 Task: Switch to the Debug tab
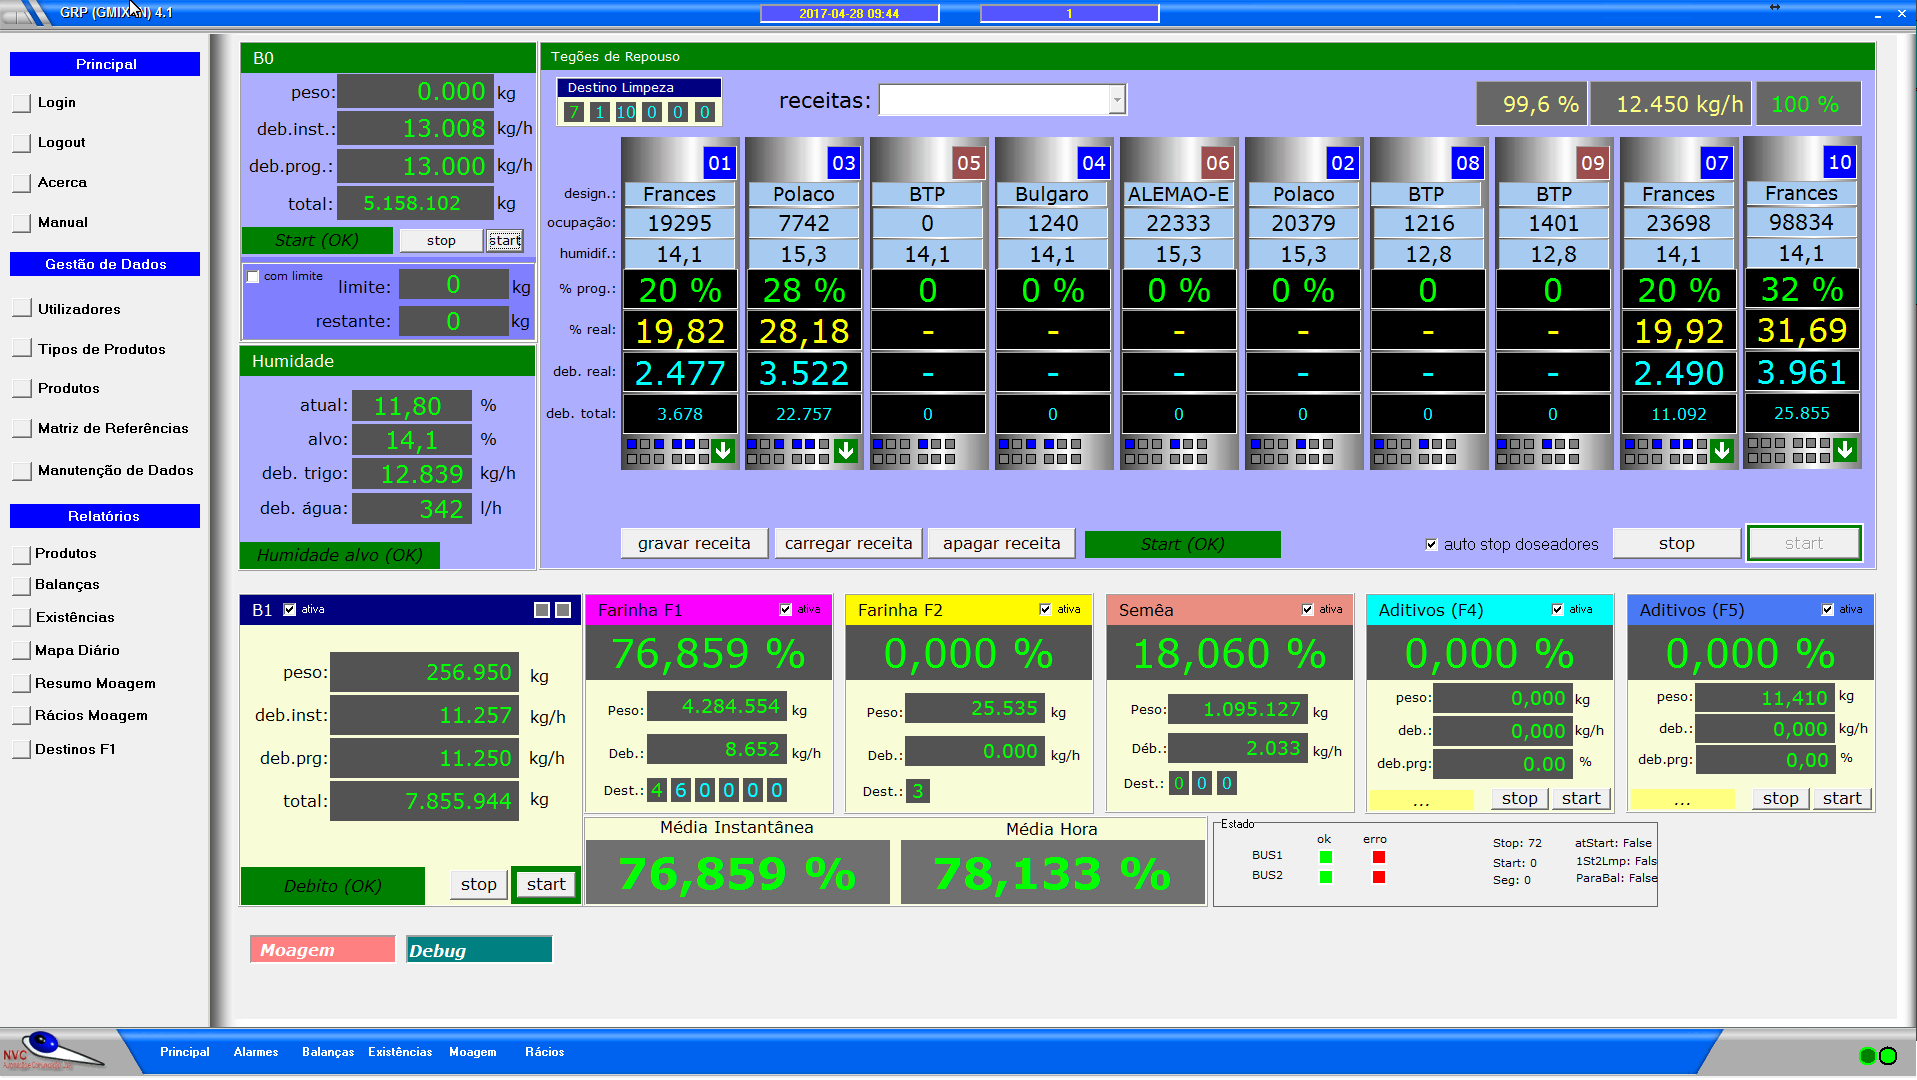pos(479,950)
